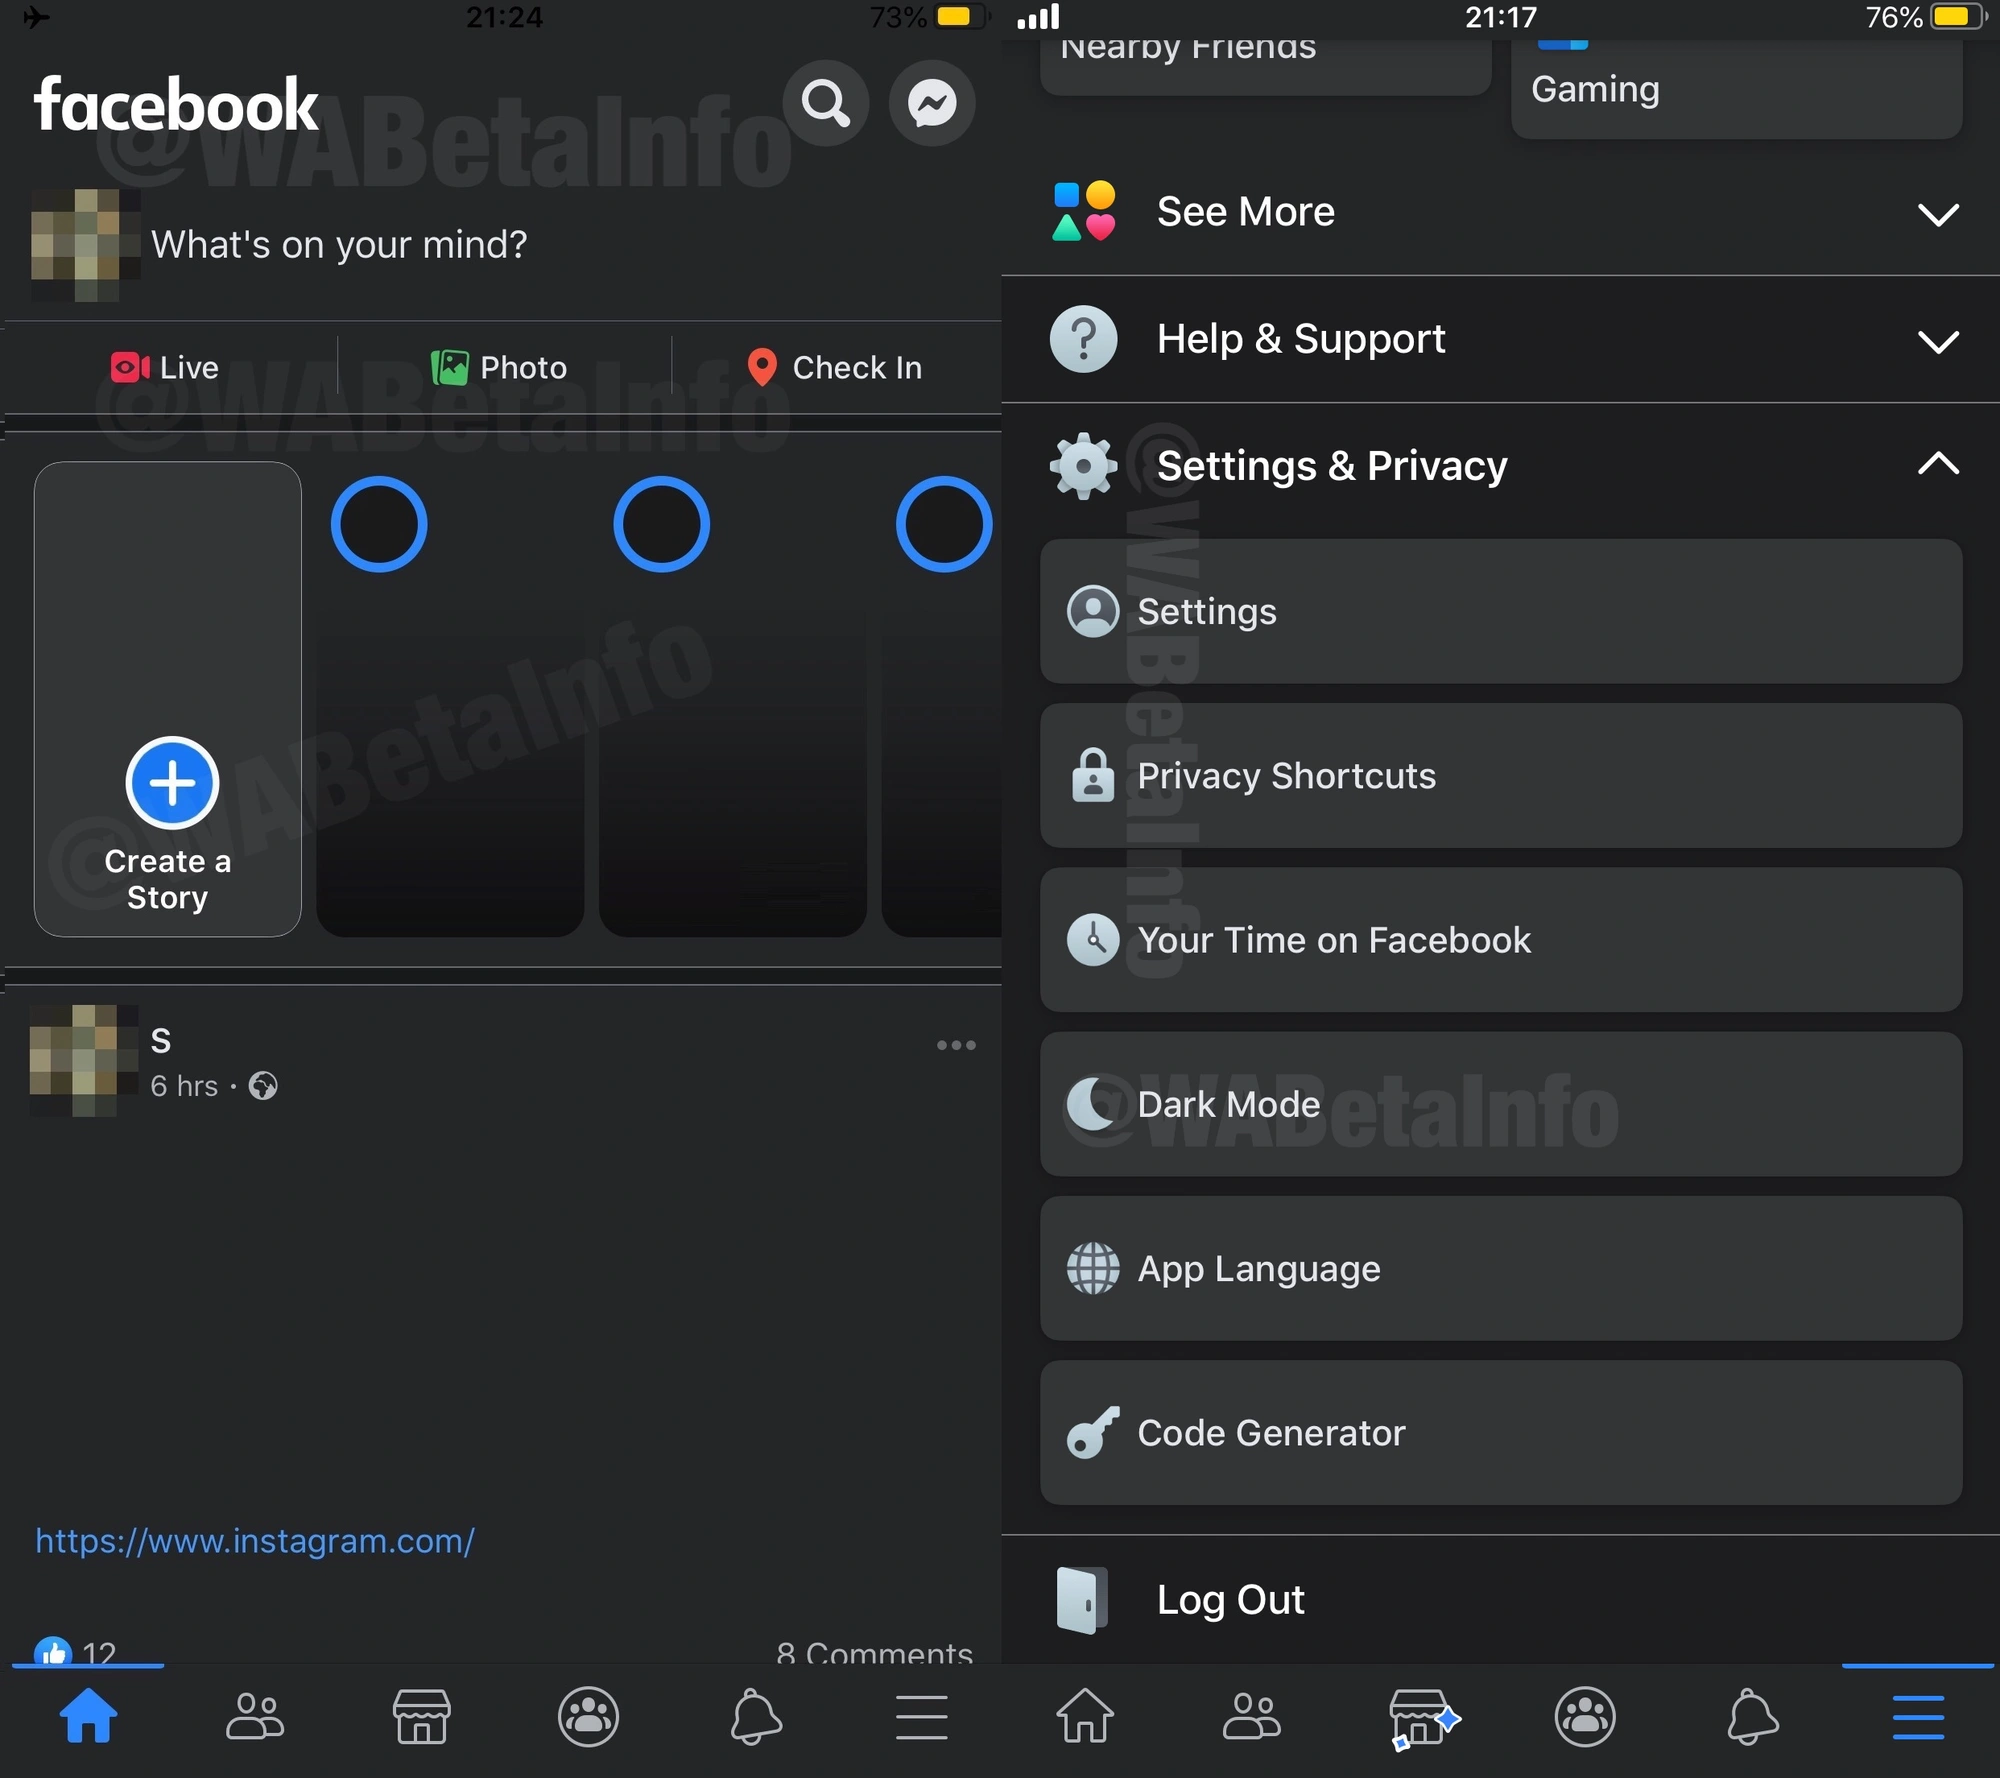Tap the red Check In pin icon
Viewport: 2000px width, 1778px height.
[762, 367]
